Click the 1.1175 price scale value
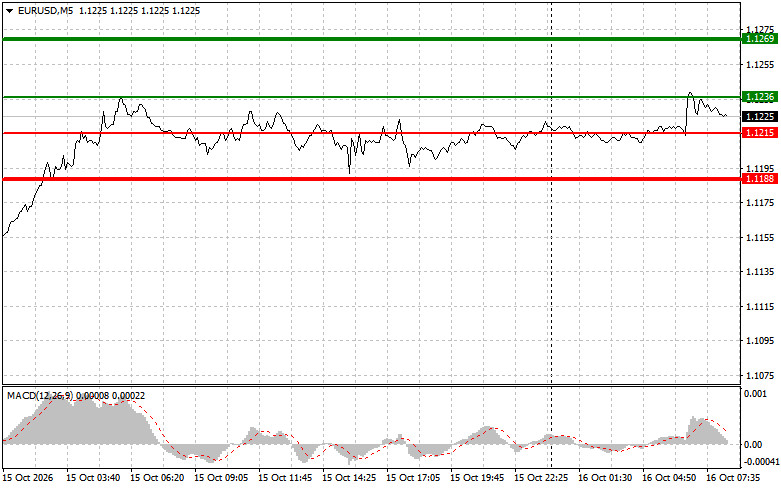The height and width of the screenshot is (489, 781). pyautogui.click(x=760, y=203)
